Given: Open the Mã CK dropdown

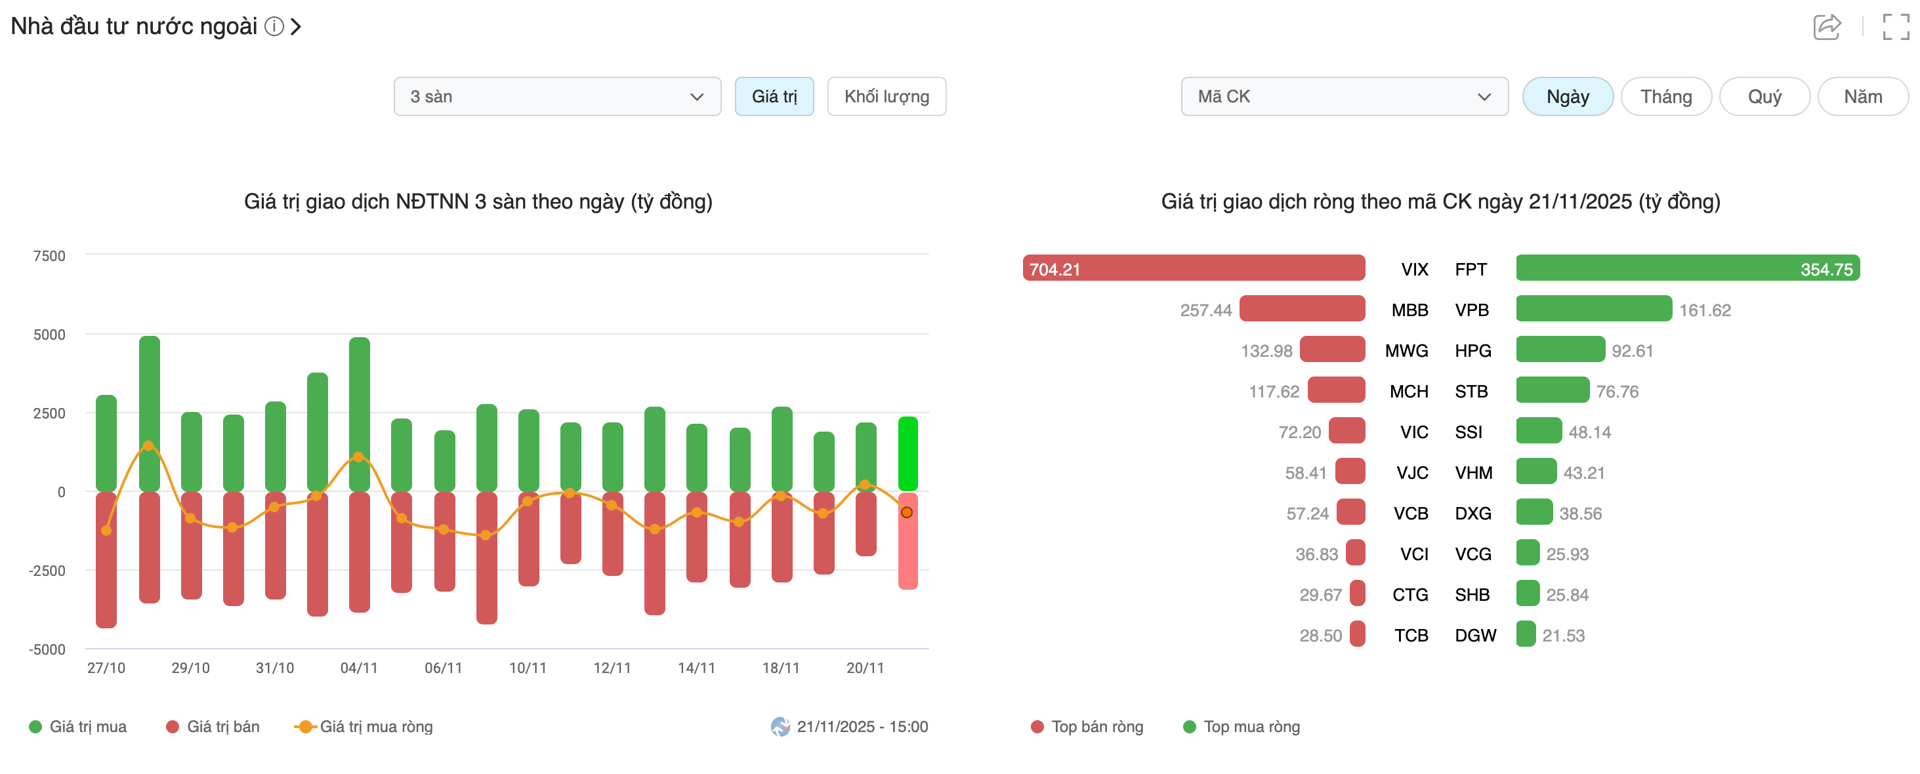Looking at the screenshot, I should [1344, 97].
